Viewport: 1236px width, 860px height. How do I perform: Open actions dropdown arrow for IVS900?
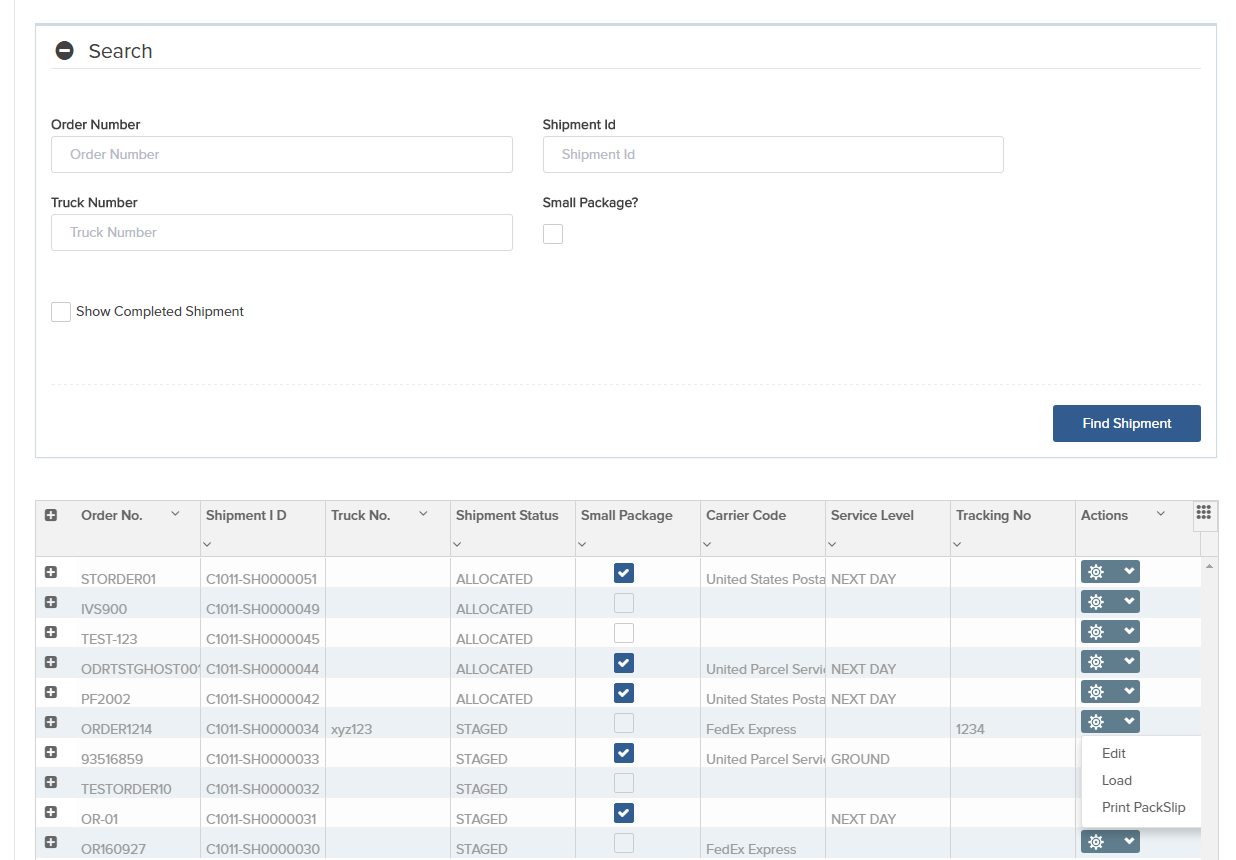coord(1129,602)
